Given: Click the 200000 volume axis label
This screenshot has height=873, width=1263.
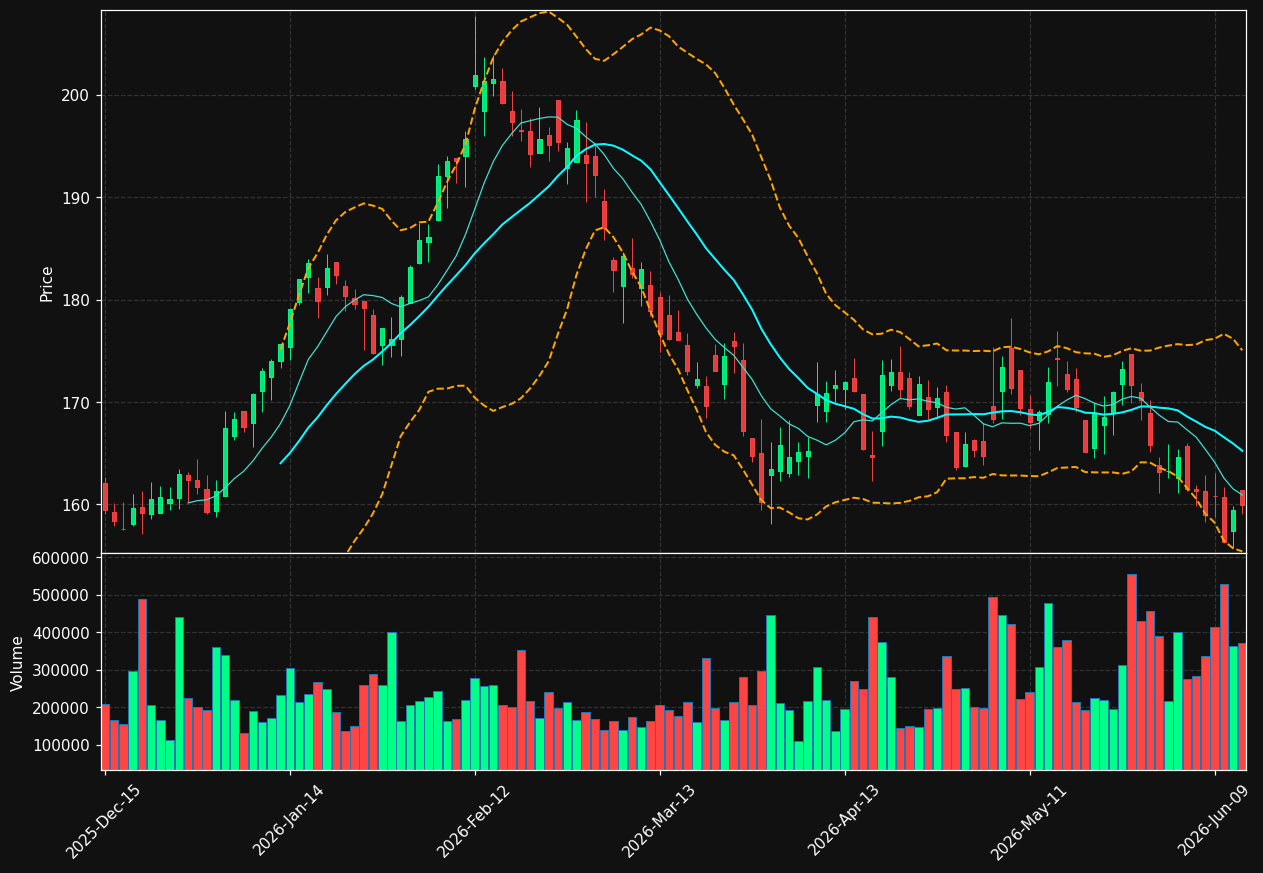Looking at the screenshot, I should click(x=62, y=708).
